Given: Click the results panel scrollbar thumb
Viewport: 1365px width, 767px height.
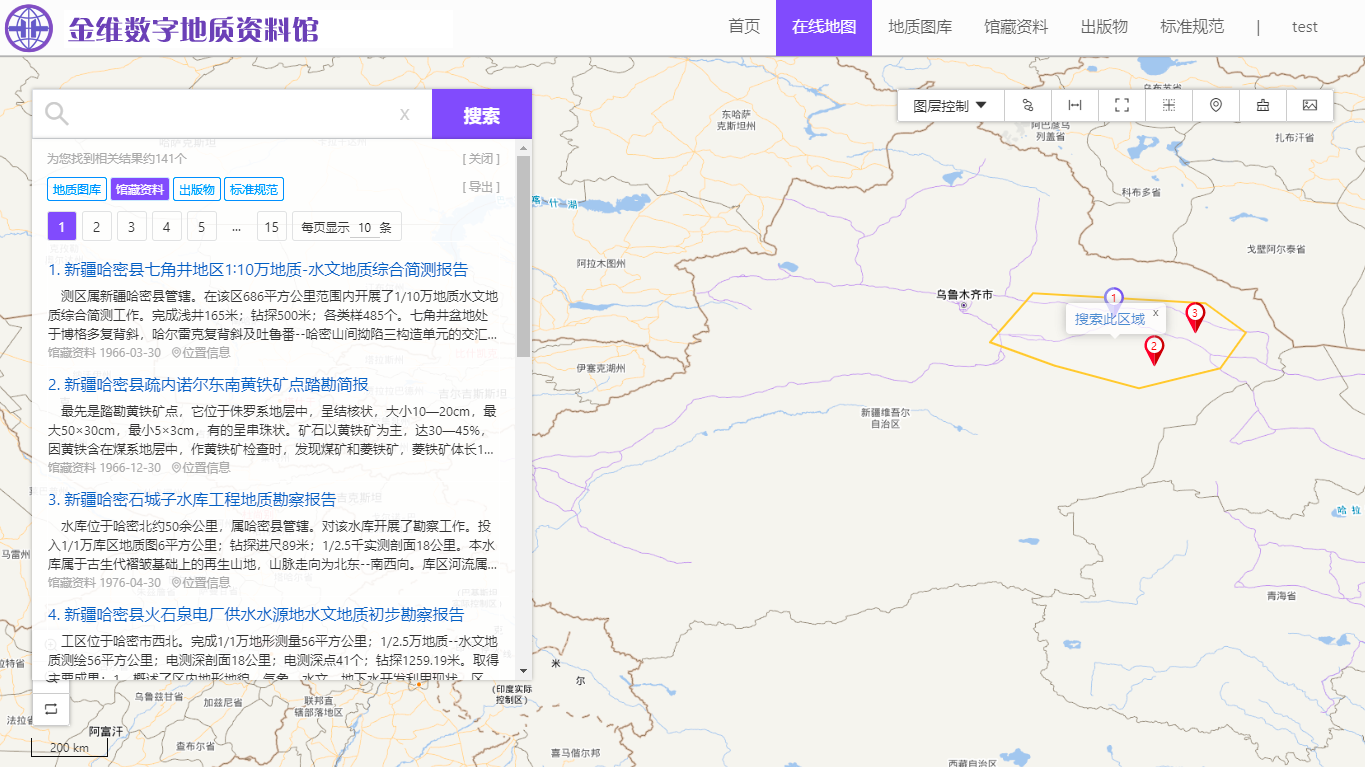Looking at the screenshot, I should pos(523,256).
